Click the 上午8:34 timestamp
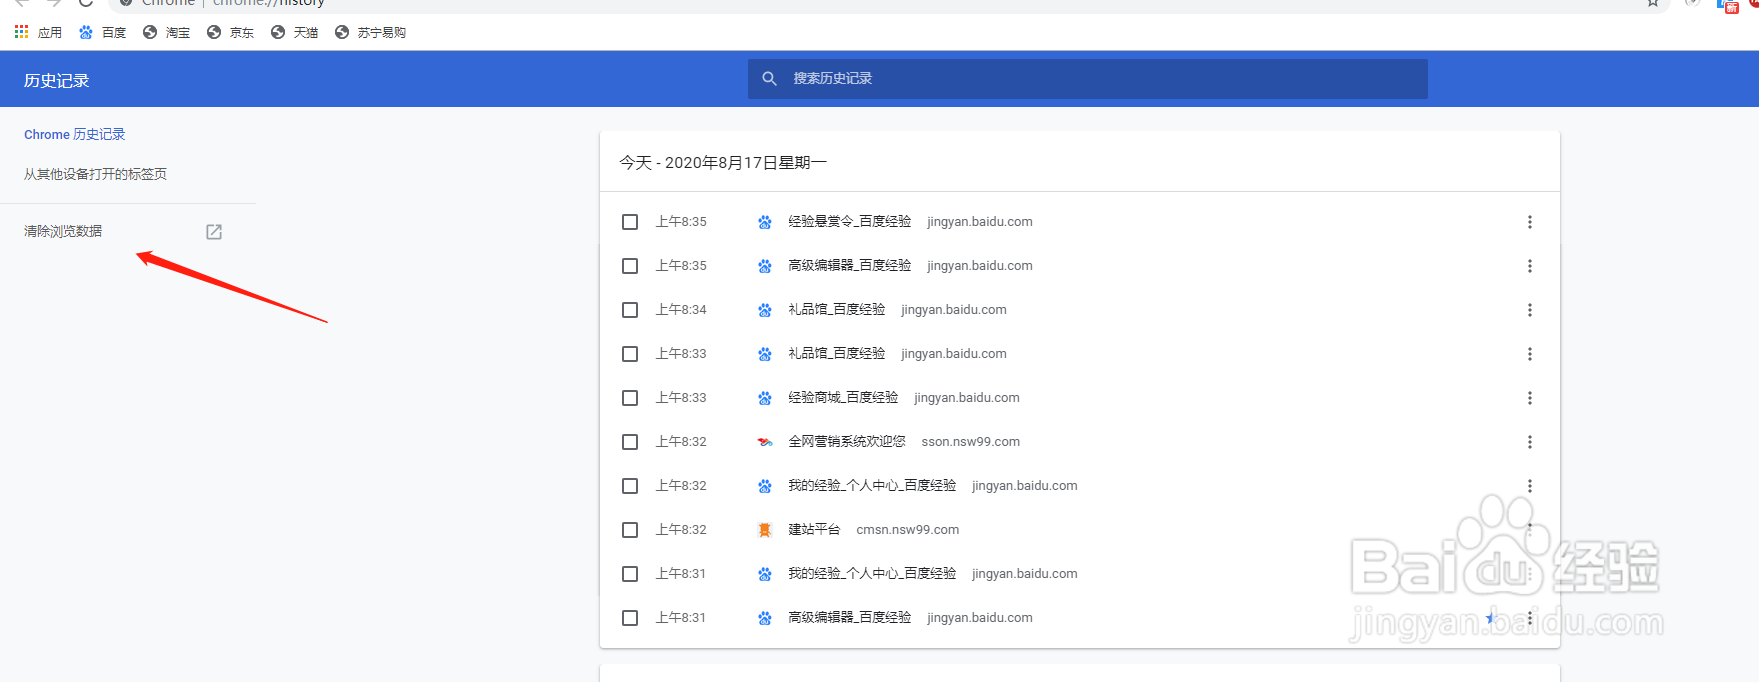The width and height of the screenshot is (1759, 682). [x=681, y=310]
